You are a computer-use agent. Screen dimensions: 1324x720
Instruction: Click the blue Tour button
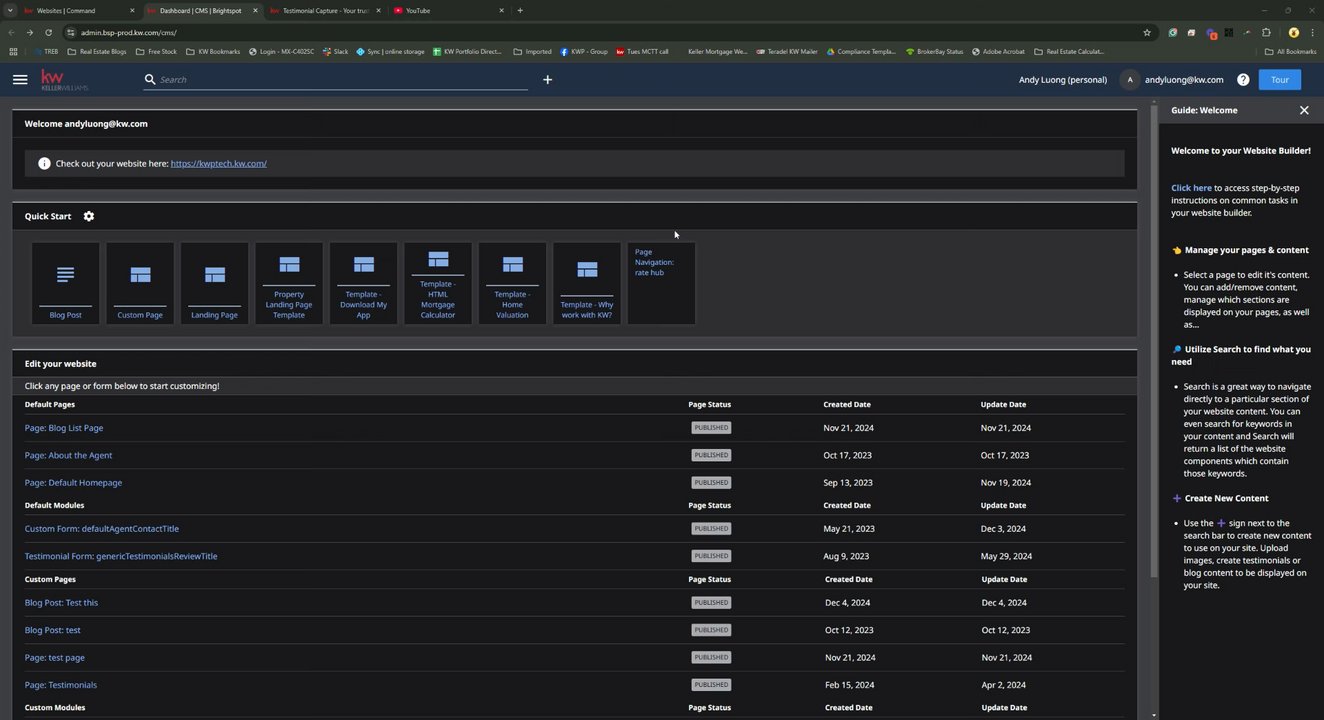pos(1279,79)
